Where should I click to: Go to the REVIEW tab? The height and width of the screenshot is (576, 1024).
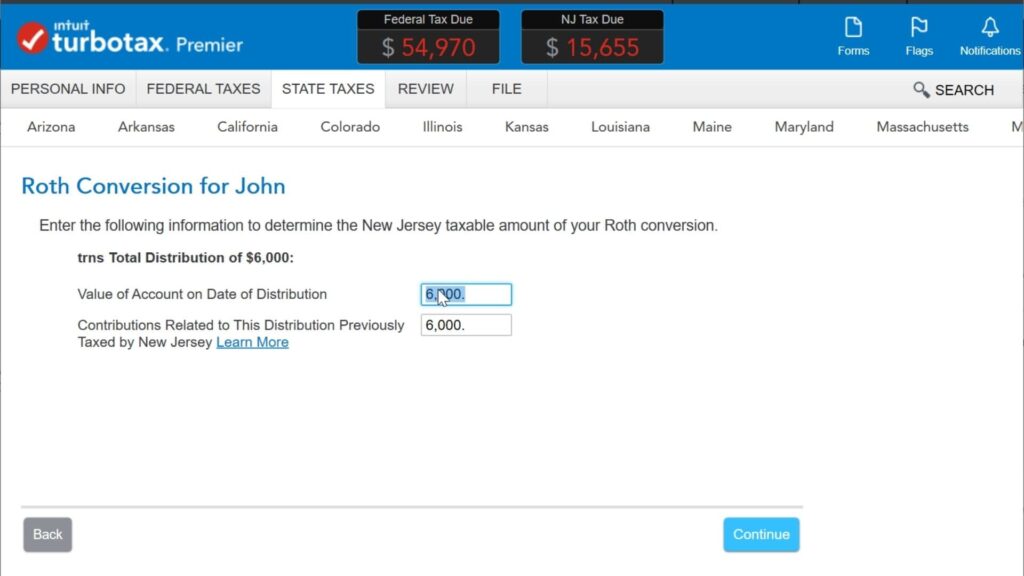pos(426,89)
